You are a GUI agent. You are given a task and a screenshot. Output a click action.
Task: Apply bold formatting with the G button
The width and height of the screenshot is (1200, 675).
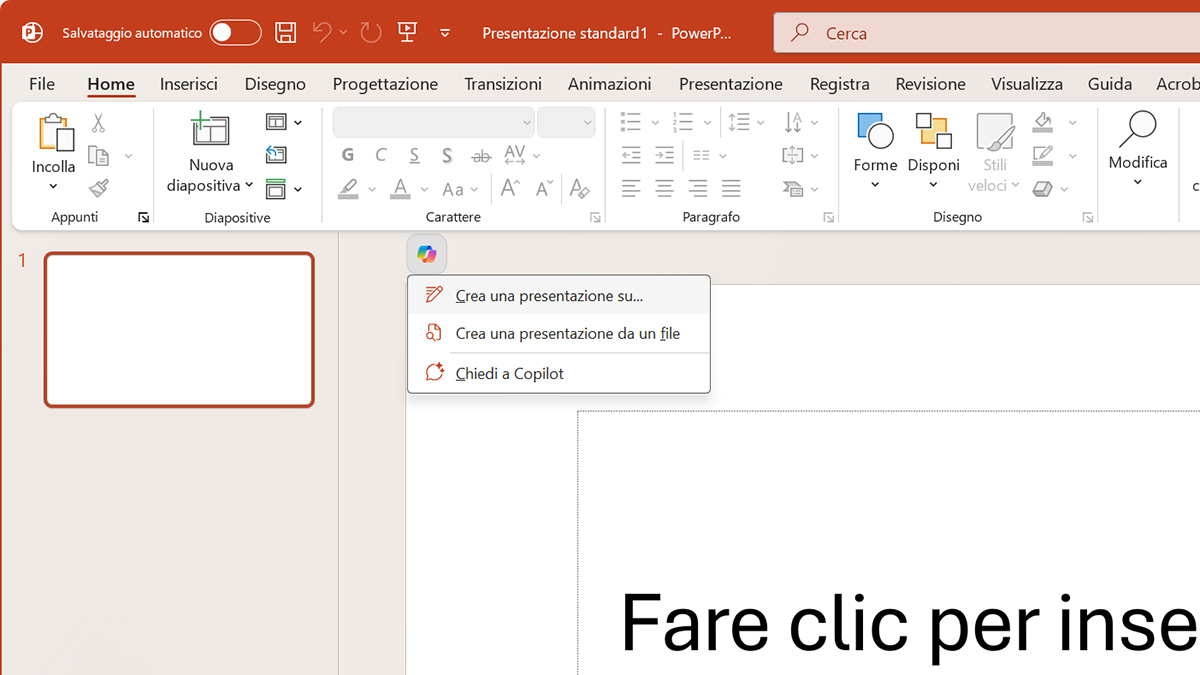coord(348,155)
